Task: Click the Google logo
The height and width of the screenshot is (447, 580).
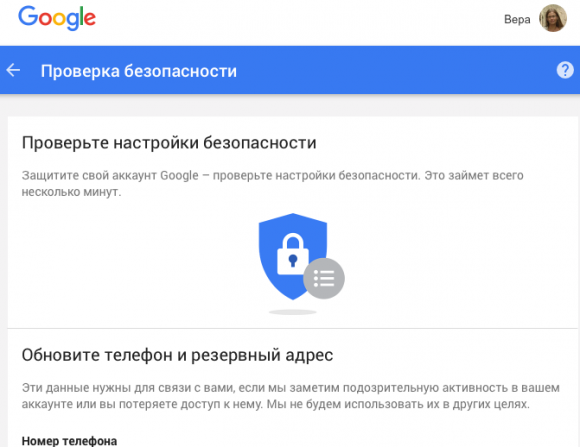Action: (x=57, y=18)
